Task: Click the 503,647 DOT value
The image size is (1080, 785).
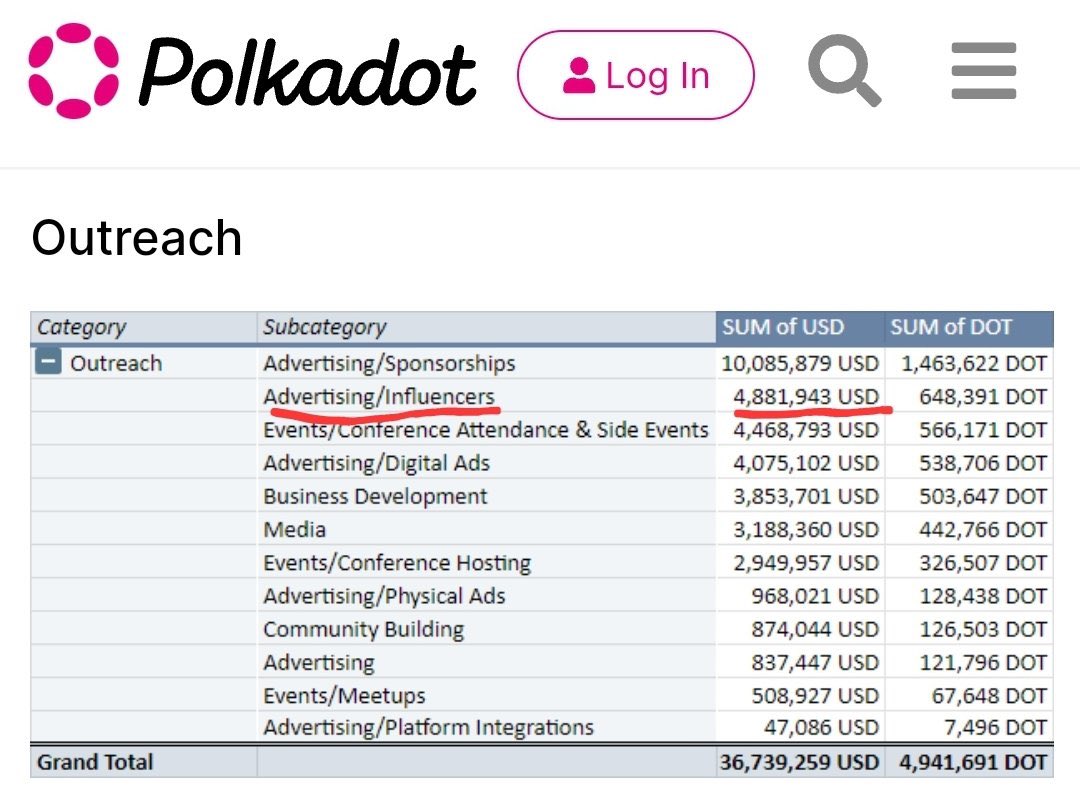Action: point(983,496)
